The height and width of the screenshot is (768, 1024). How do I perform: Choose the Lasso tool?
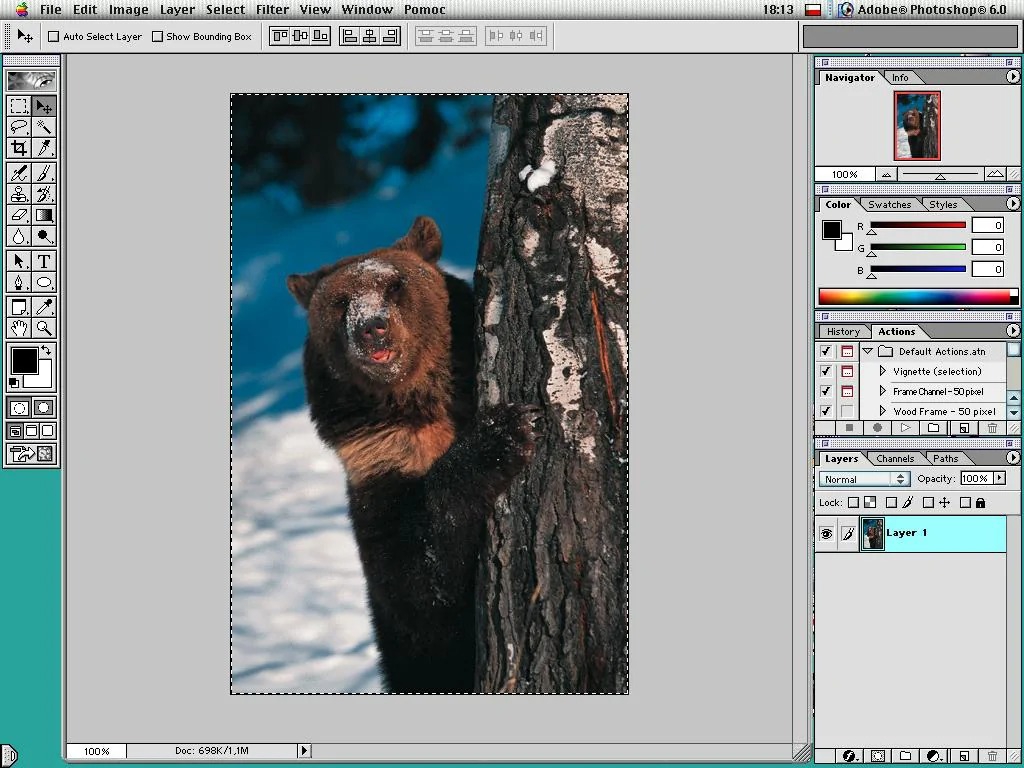point(19,127)
